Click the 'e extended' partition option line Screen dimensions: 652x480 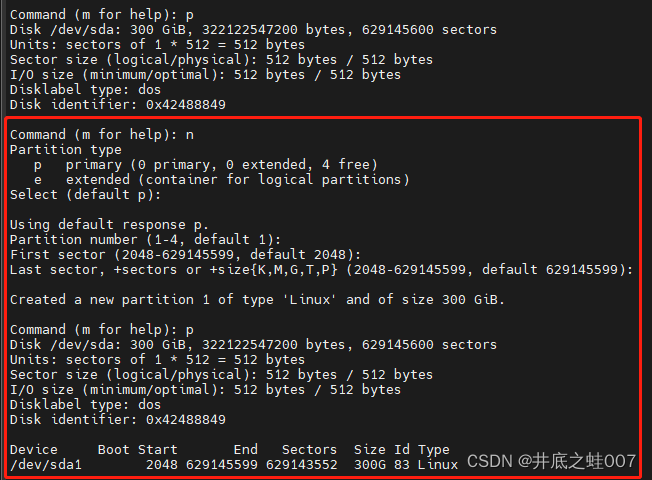[x=222, y=180]
